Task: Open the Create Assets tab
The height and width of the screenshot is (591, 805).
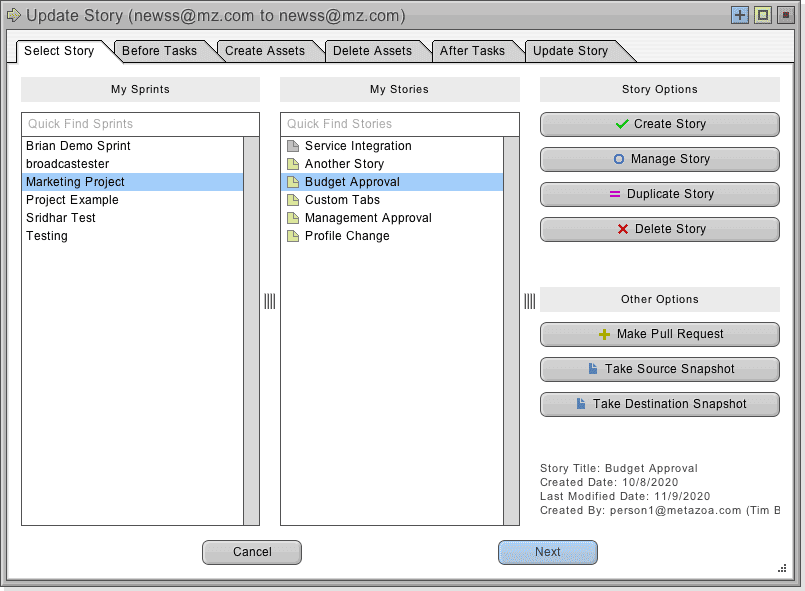Action: tap(265, 51)
